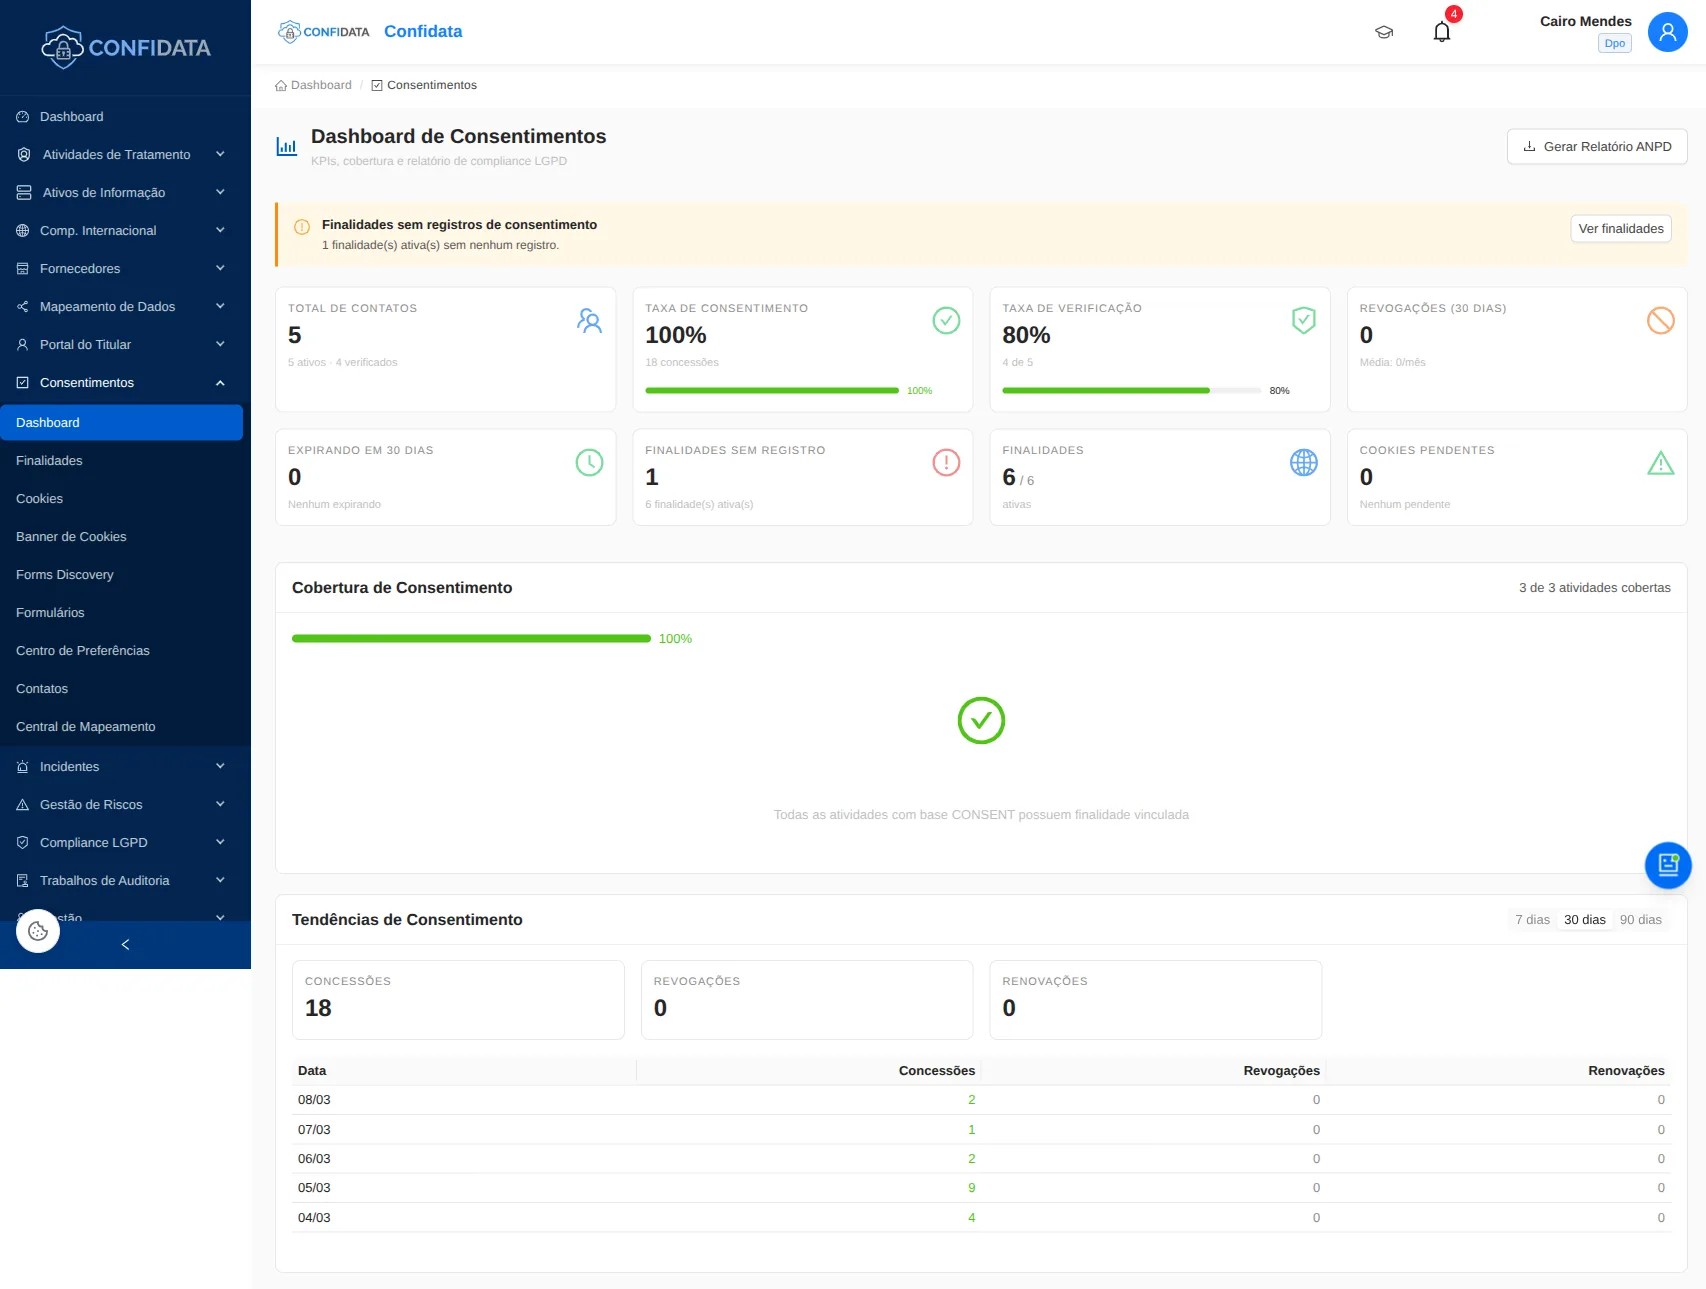Open Banner de Cookies menu item

(x=71, y=537)
